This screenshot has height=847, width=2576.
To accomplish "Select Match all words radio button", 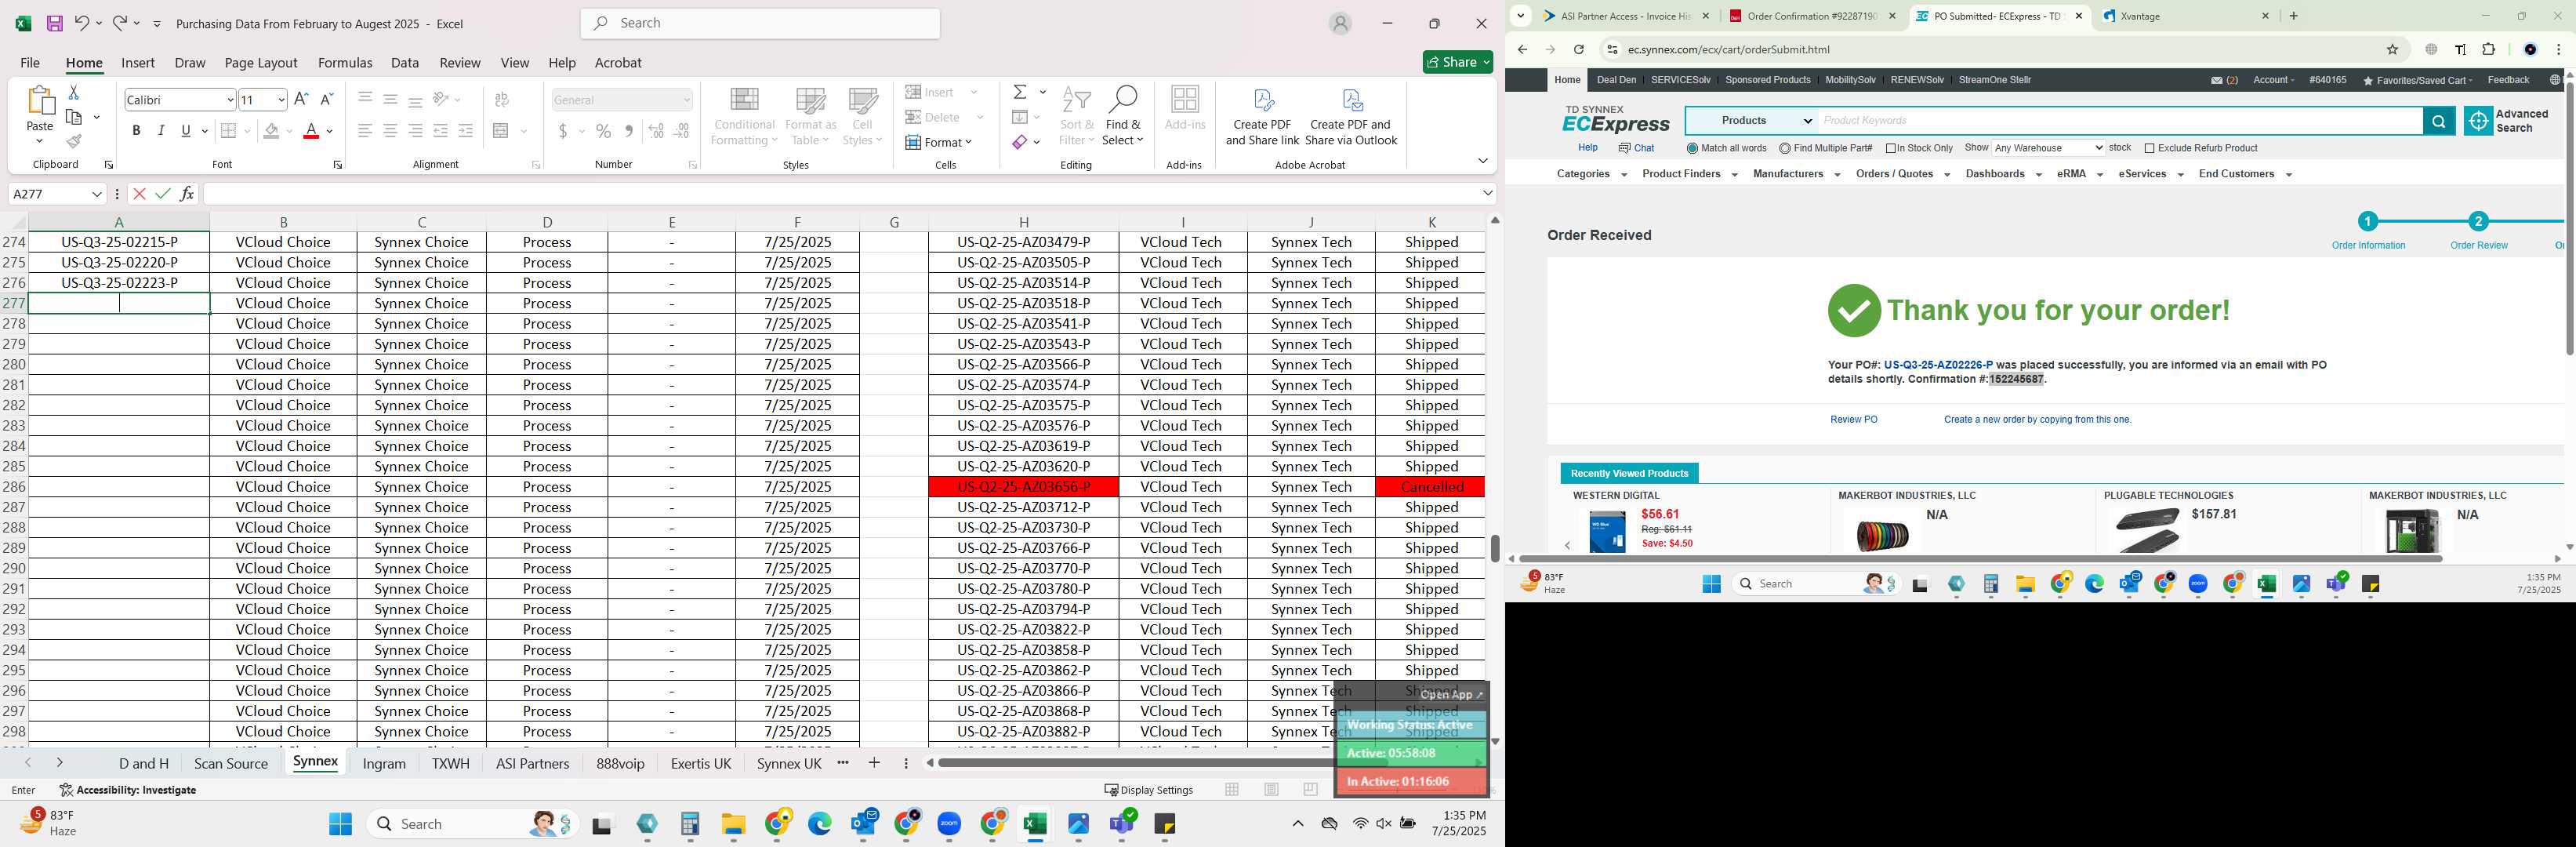I will pyautogui.click(x=1692, y=148).
